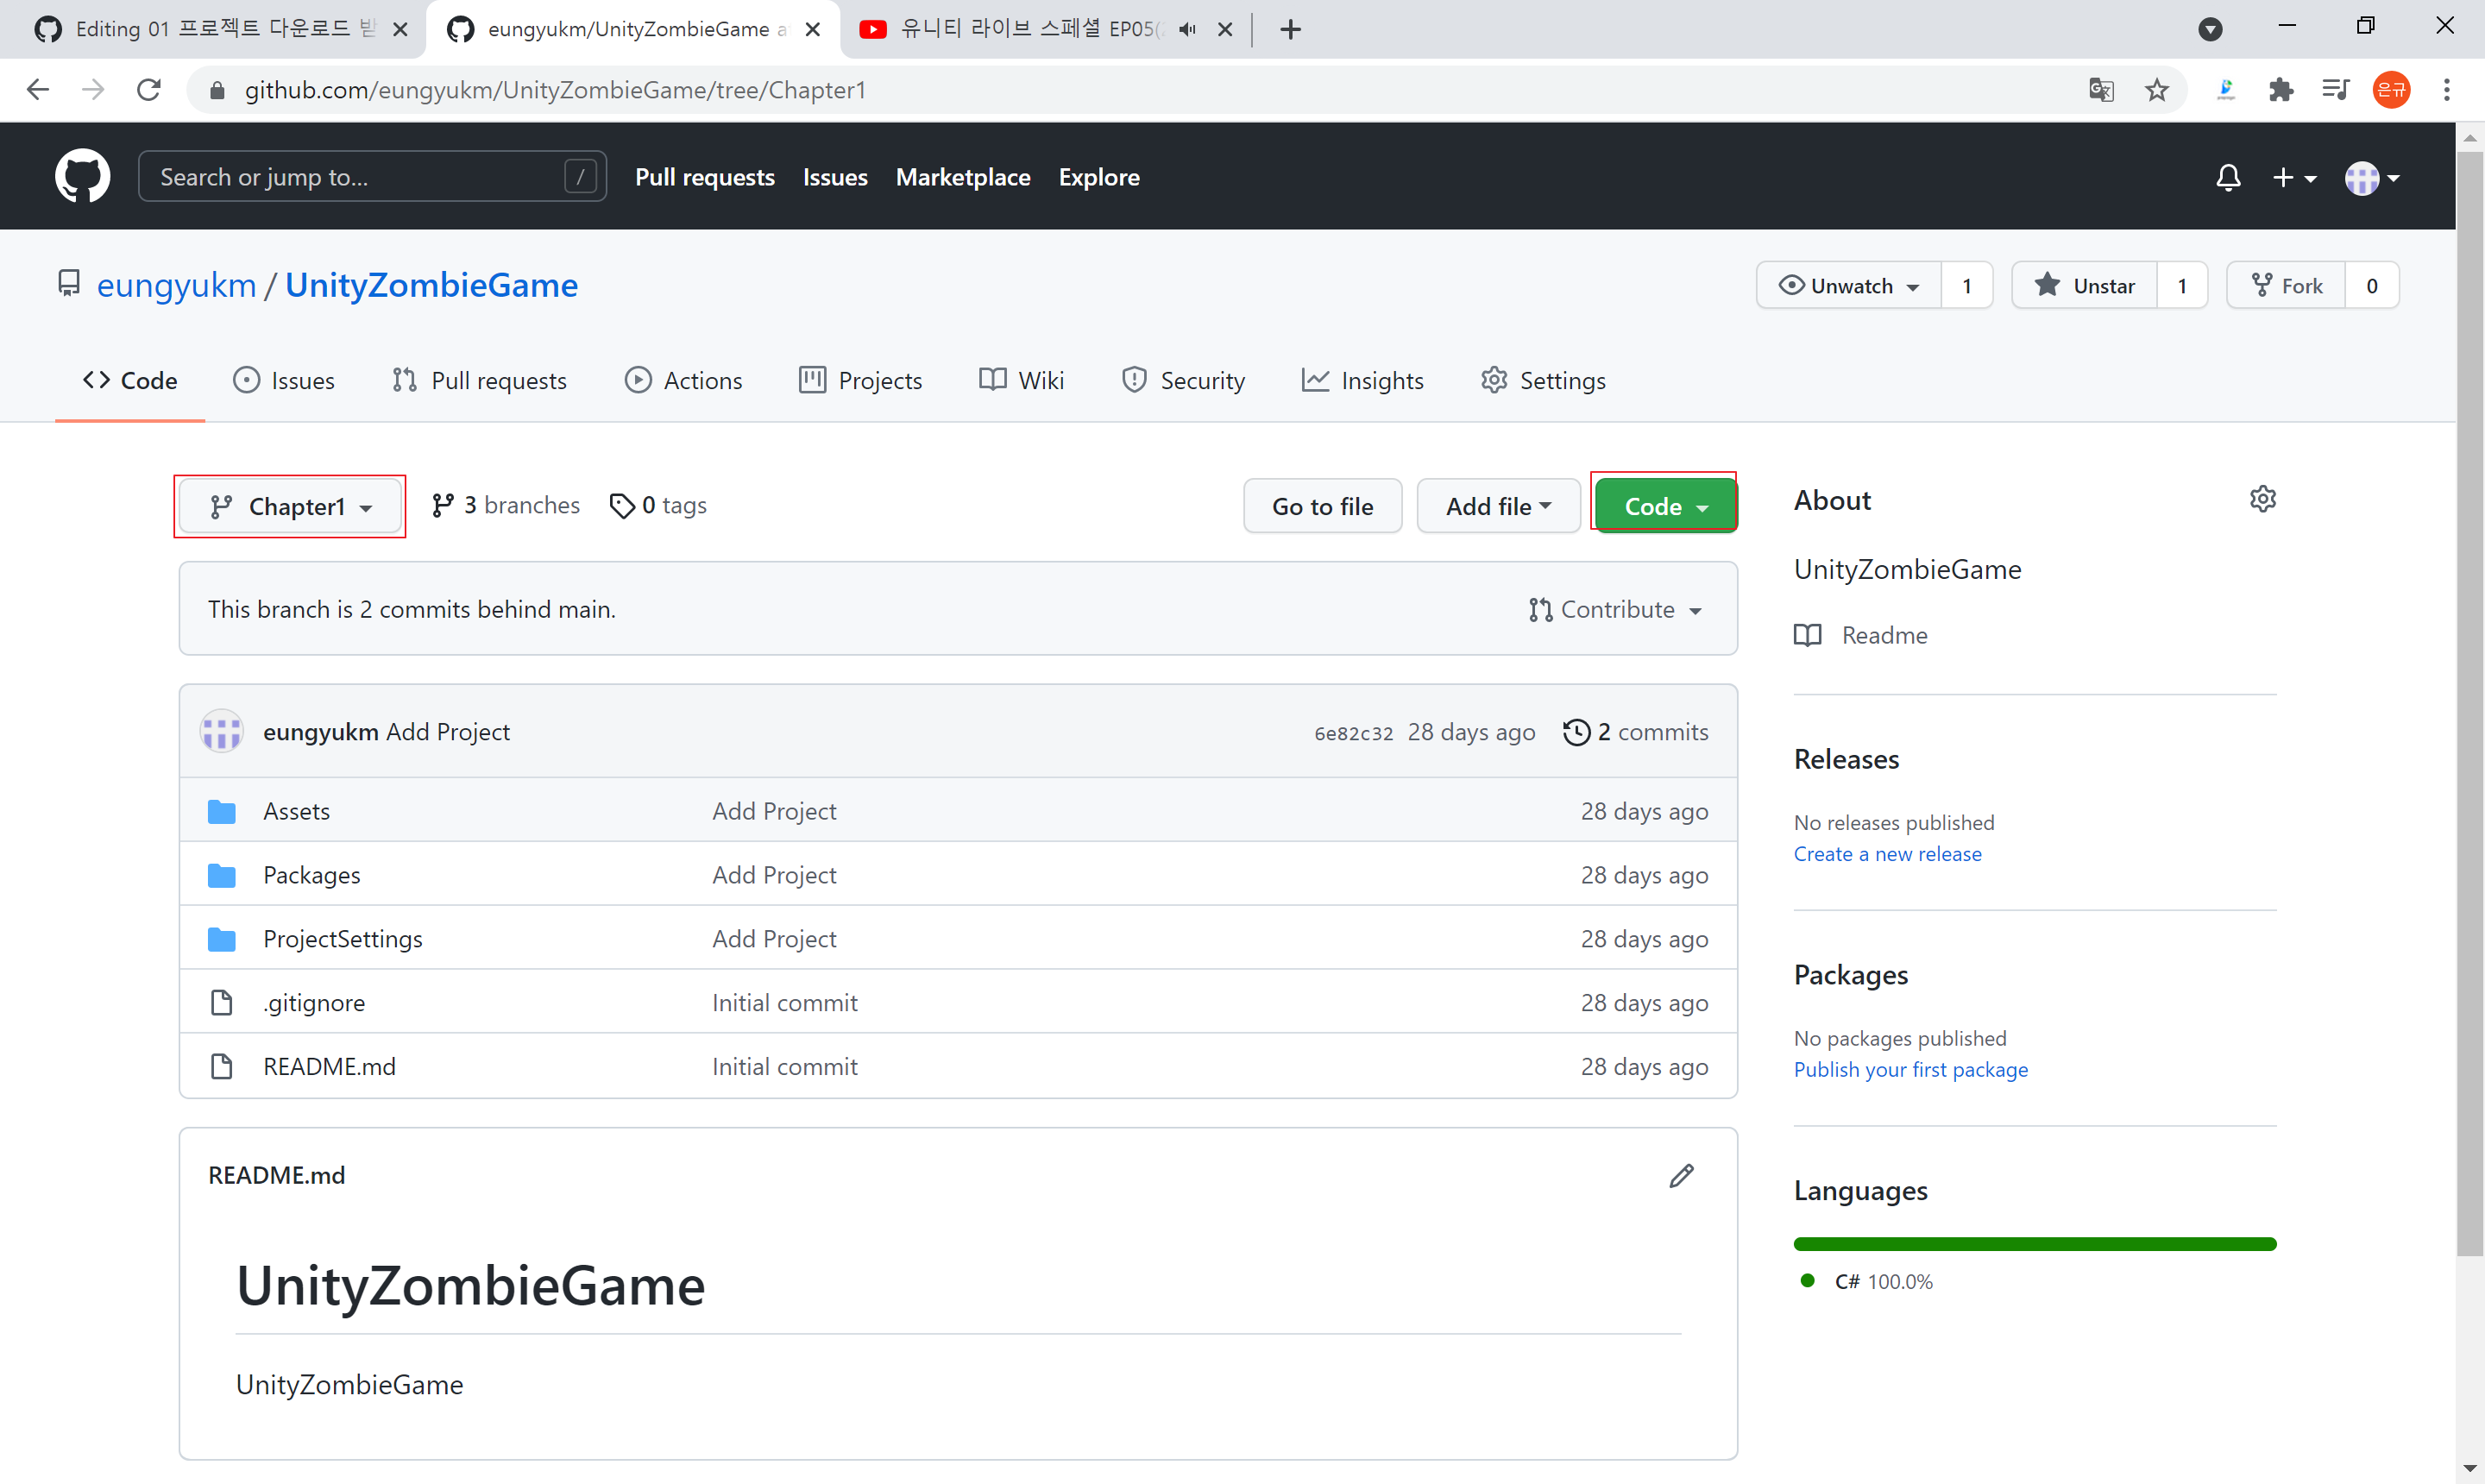Reload the page

(x=149, y=90)
